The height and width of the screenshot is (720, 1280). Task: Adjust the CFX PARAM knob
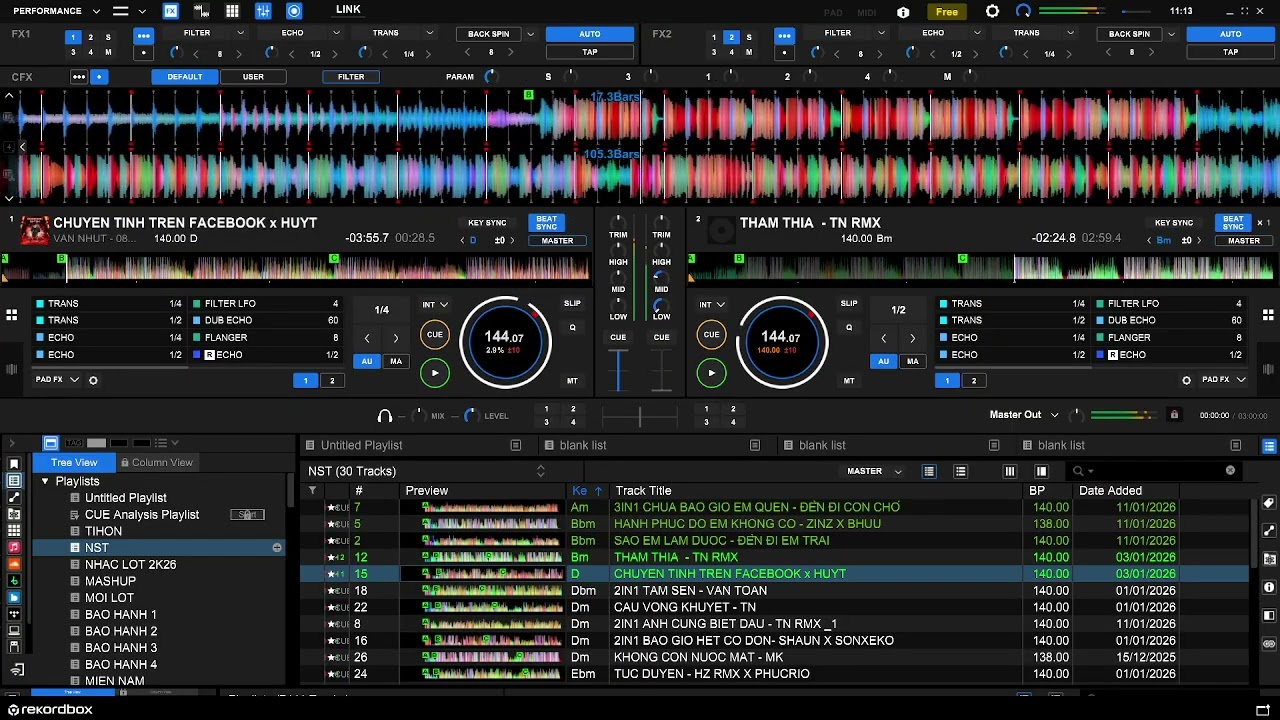pyautogui.click(x=490, y=77)
